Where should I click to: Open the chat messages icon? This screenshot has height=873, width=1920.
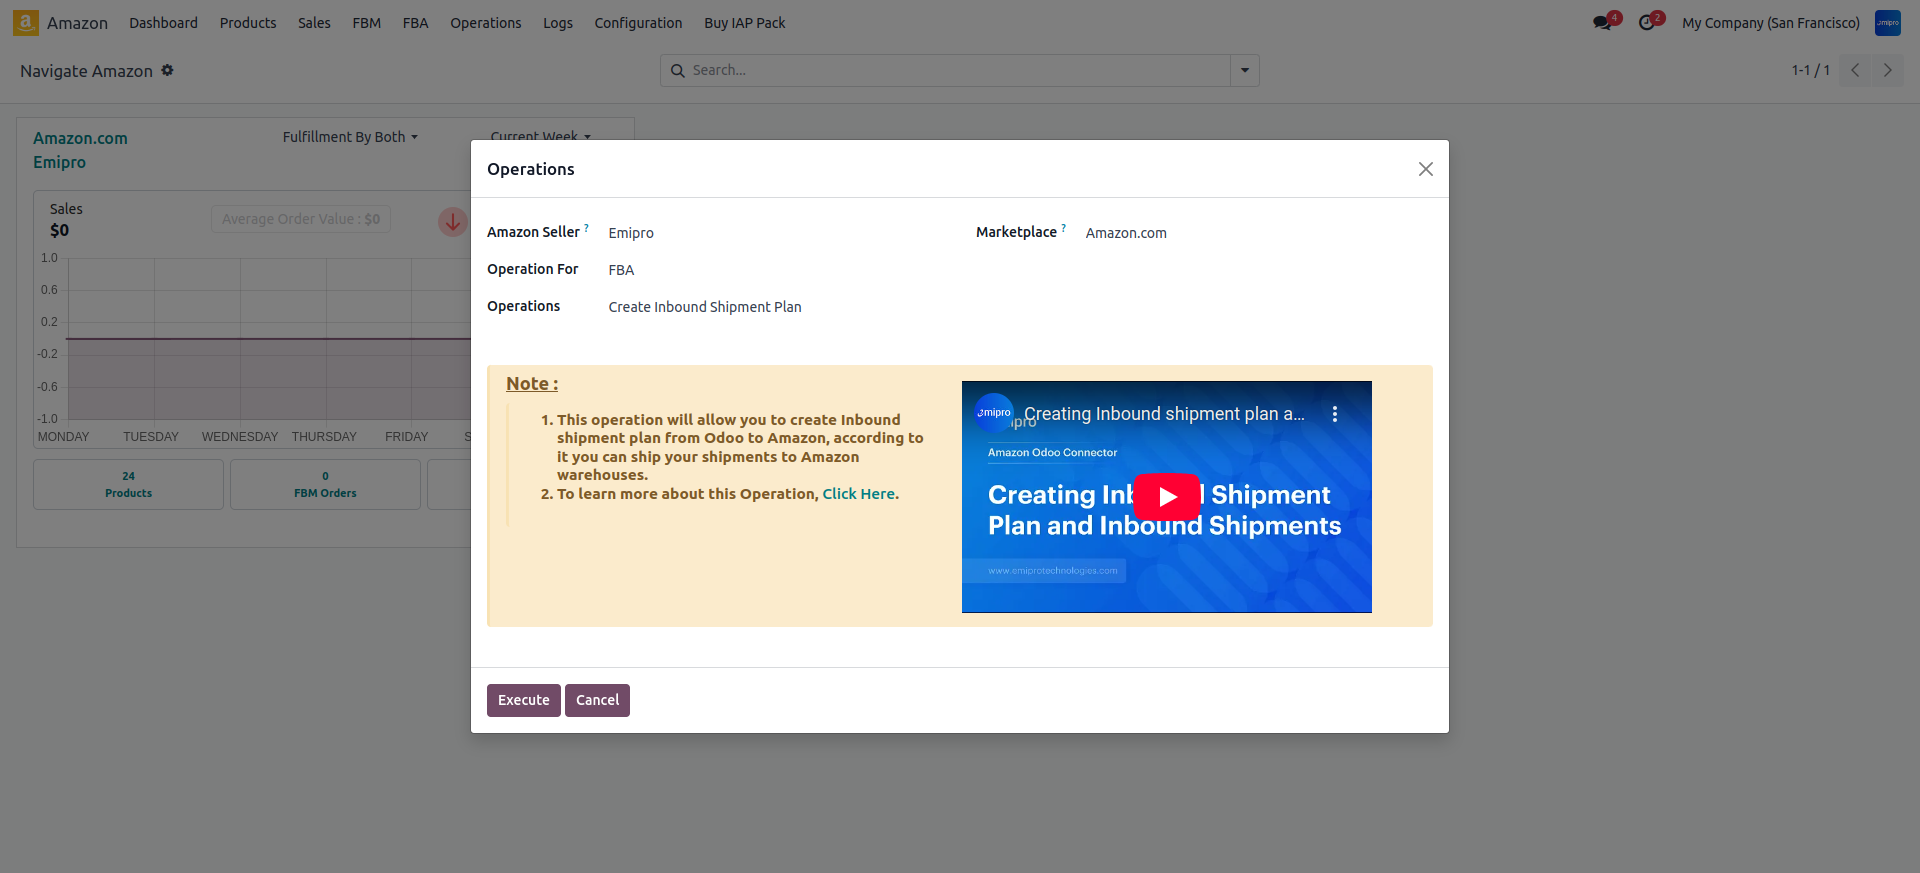click(x=1602, y=23)
